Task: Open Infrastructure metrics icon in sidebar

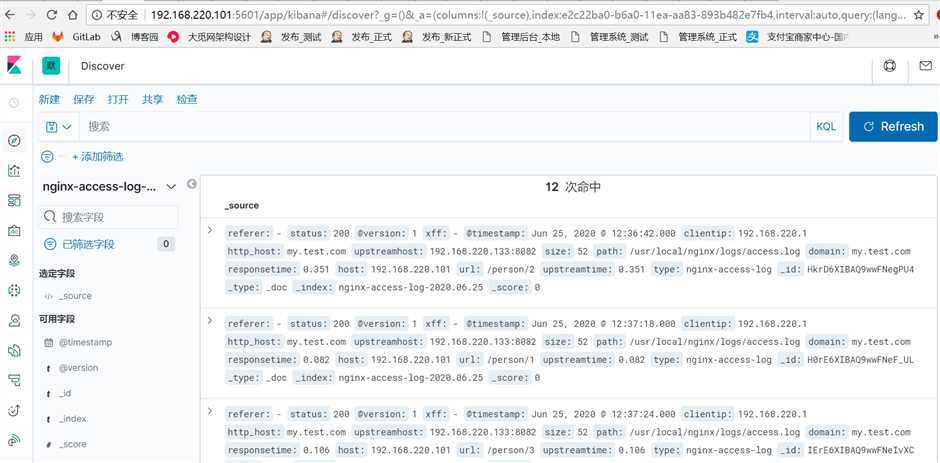Action: (x=14, y=321)
